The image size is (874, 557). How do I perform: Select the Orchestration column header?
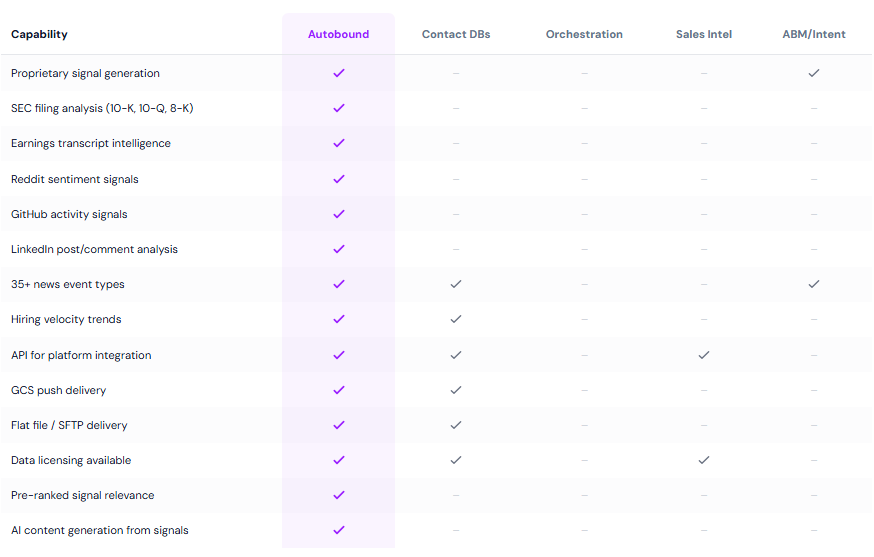point(584,35)
